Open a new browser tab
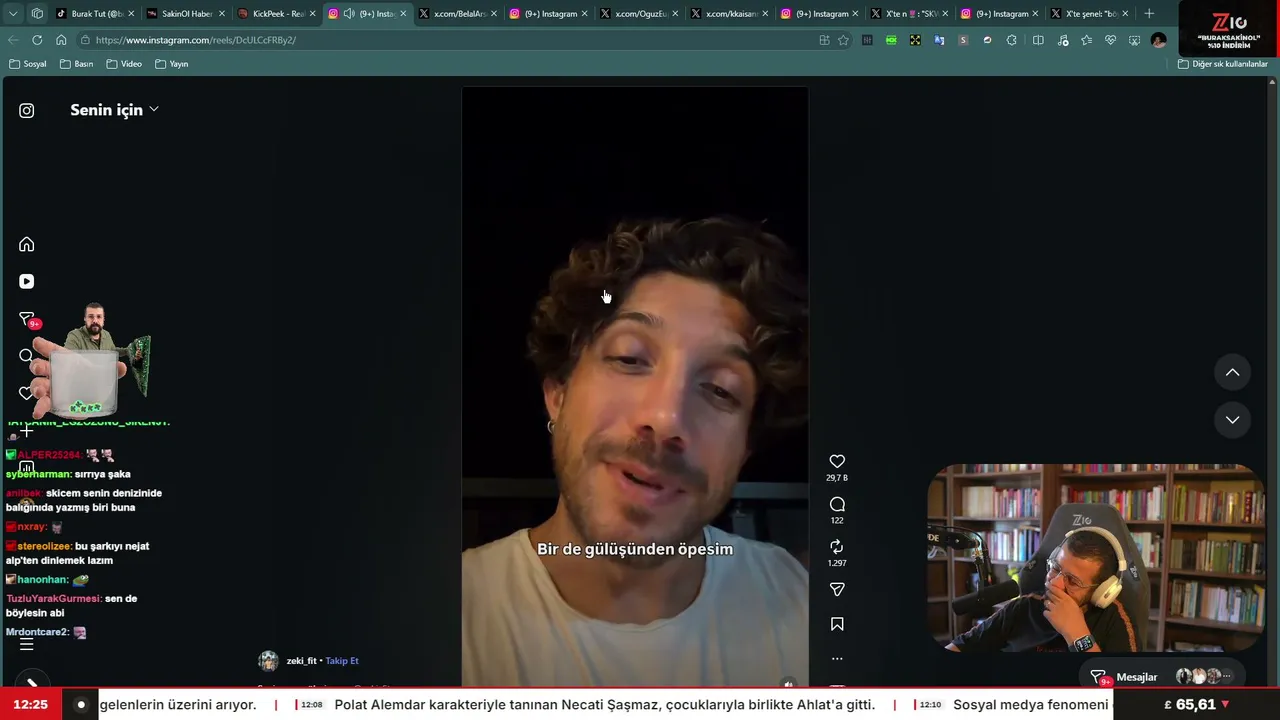This screenshot has width=1280, height=720. tap(1149, 14)
